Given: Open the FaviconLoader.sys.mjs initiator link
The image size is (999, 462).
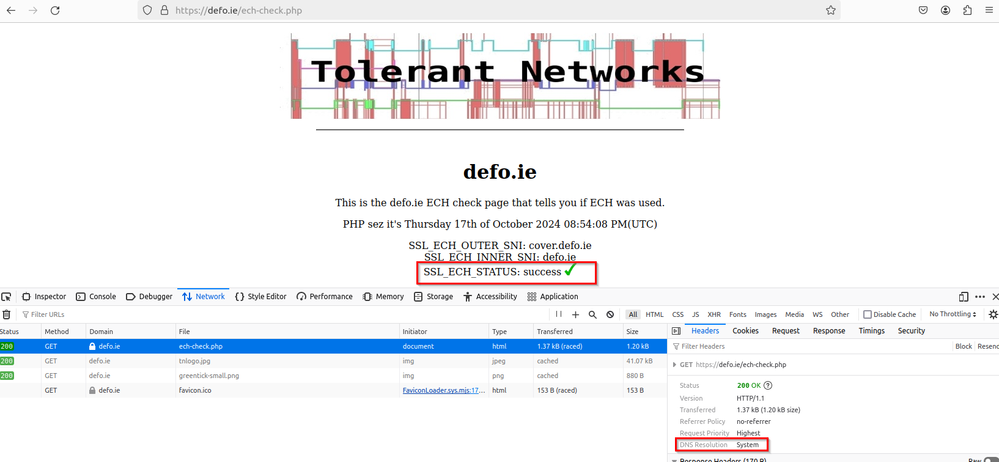Looking at the screenshot, I should (444, 391).
